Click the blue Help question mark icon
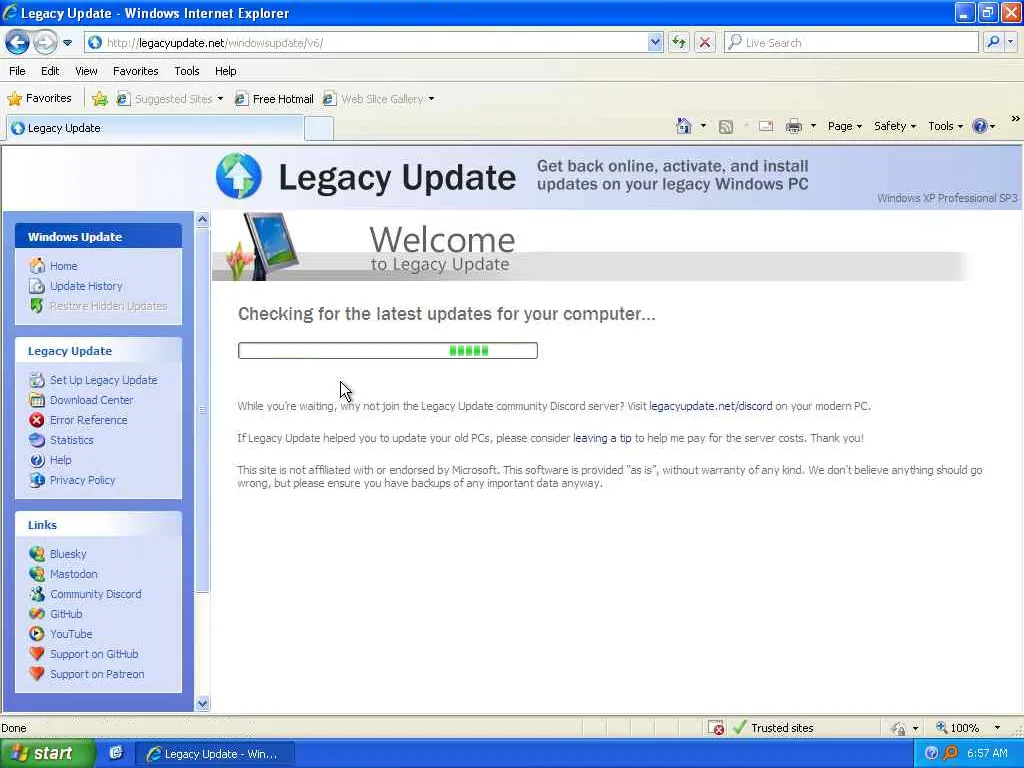1024x768 pixels. [980, 126]
